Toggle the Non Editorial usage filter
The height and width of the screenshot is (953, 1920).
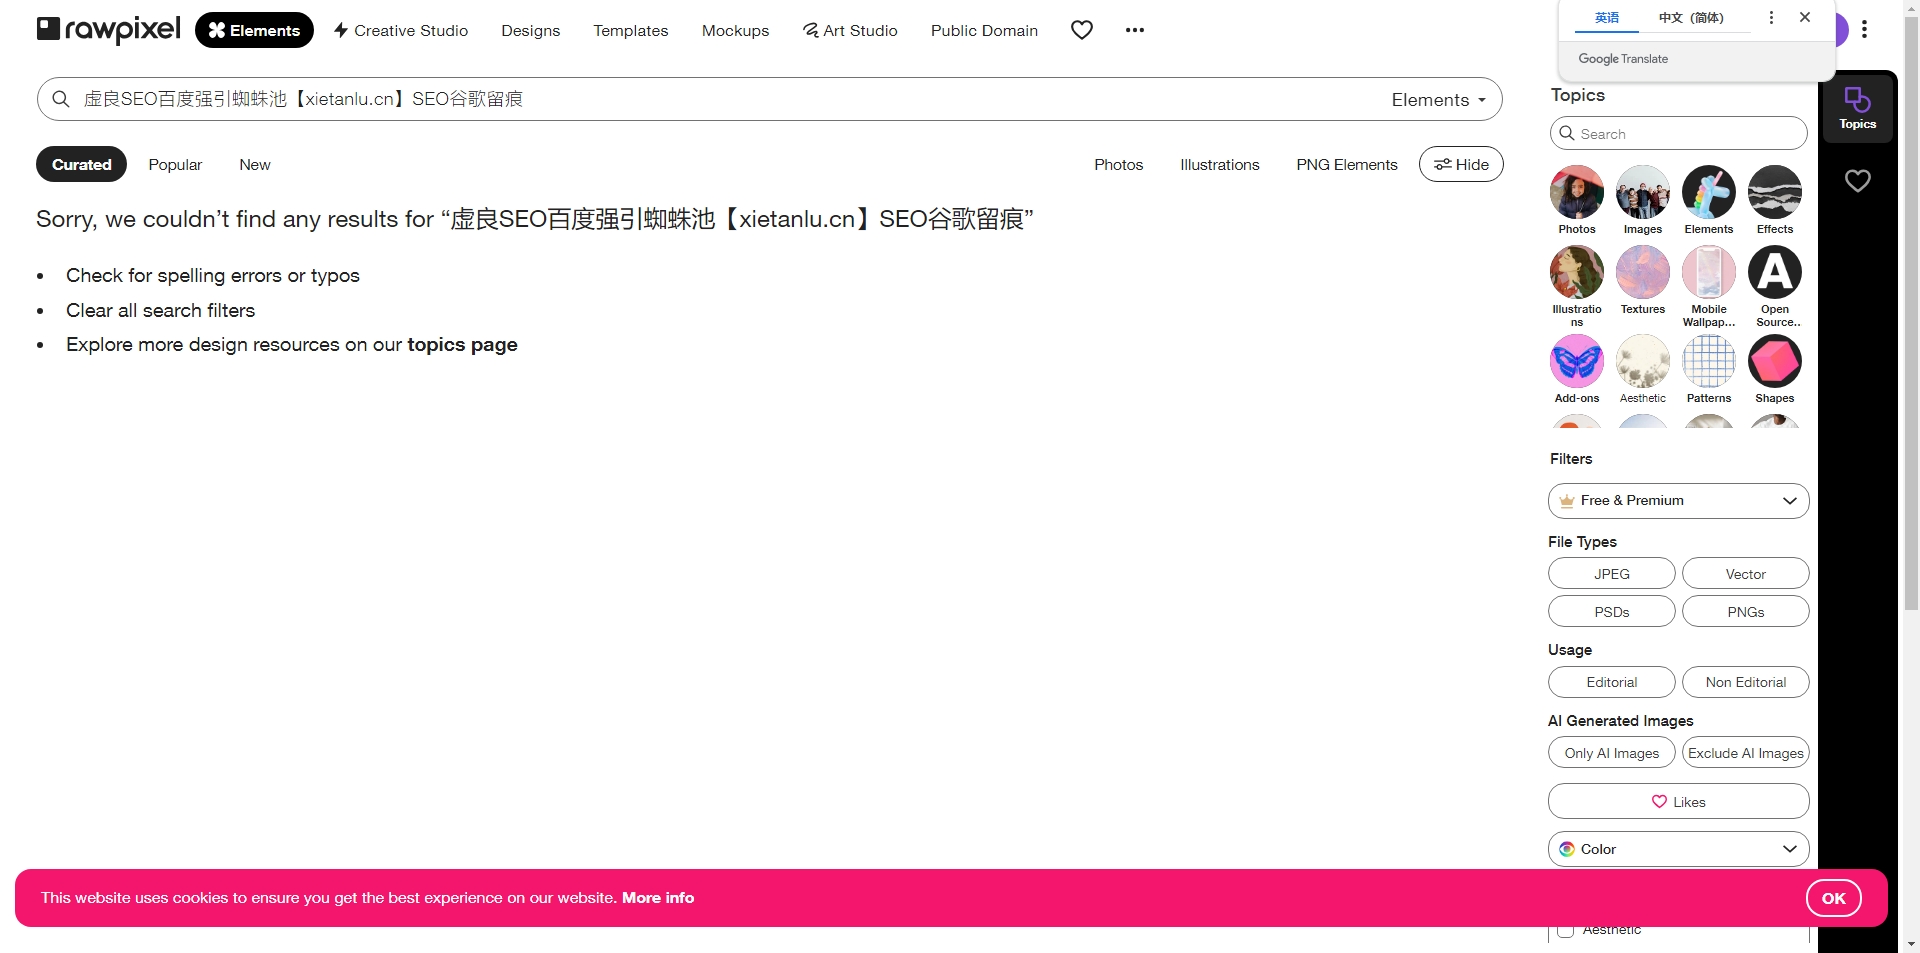tap(1745, 682)
